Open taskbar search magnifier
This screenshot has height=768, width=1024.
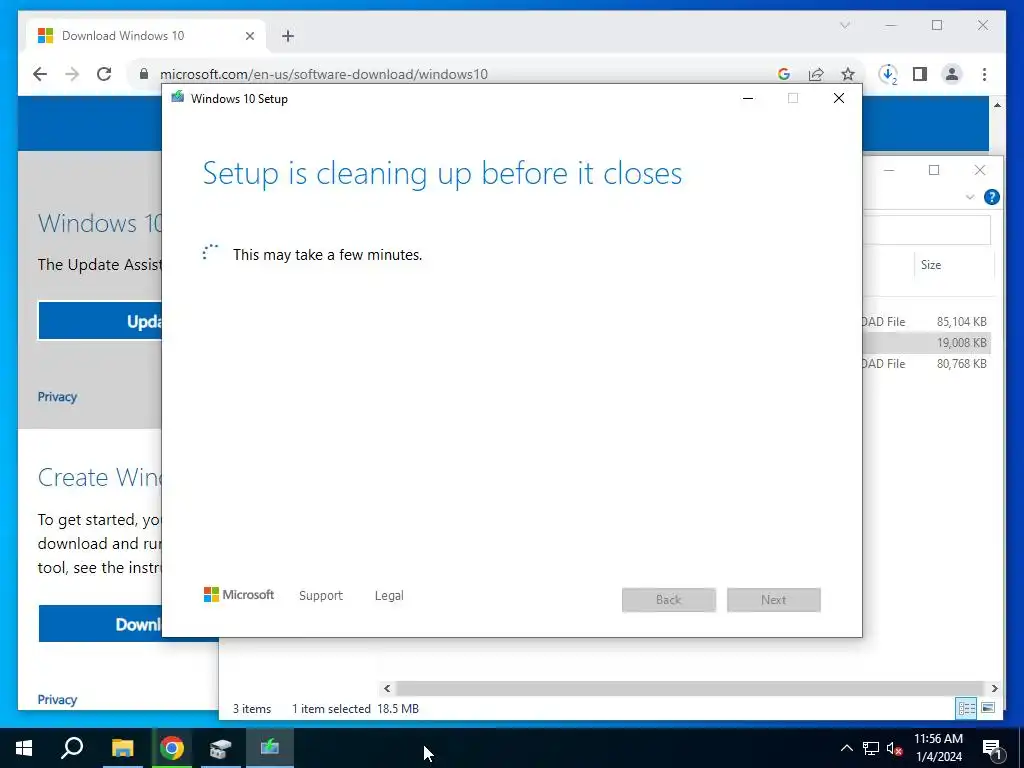[72, 748]
